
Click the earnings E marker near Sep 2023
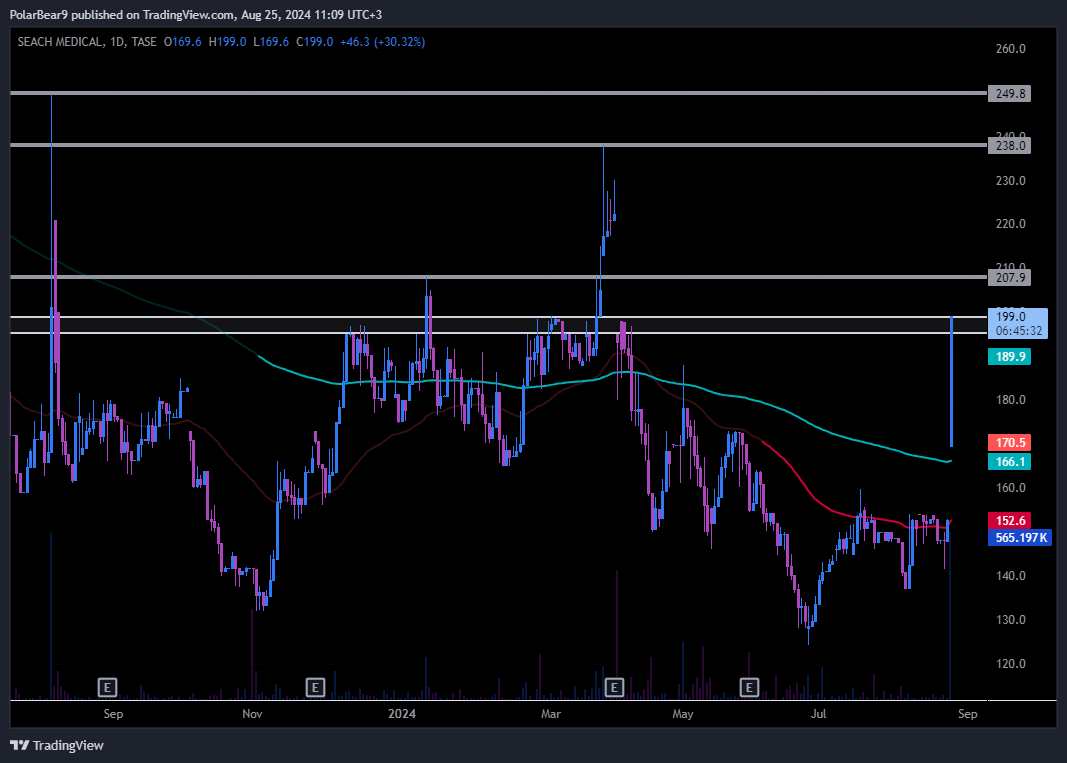[x=108, y=687]
